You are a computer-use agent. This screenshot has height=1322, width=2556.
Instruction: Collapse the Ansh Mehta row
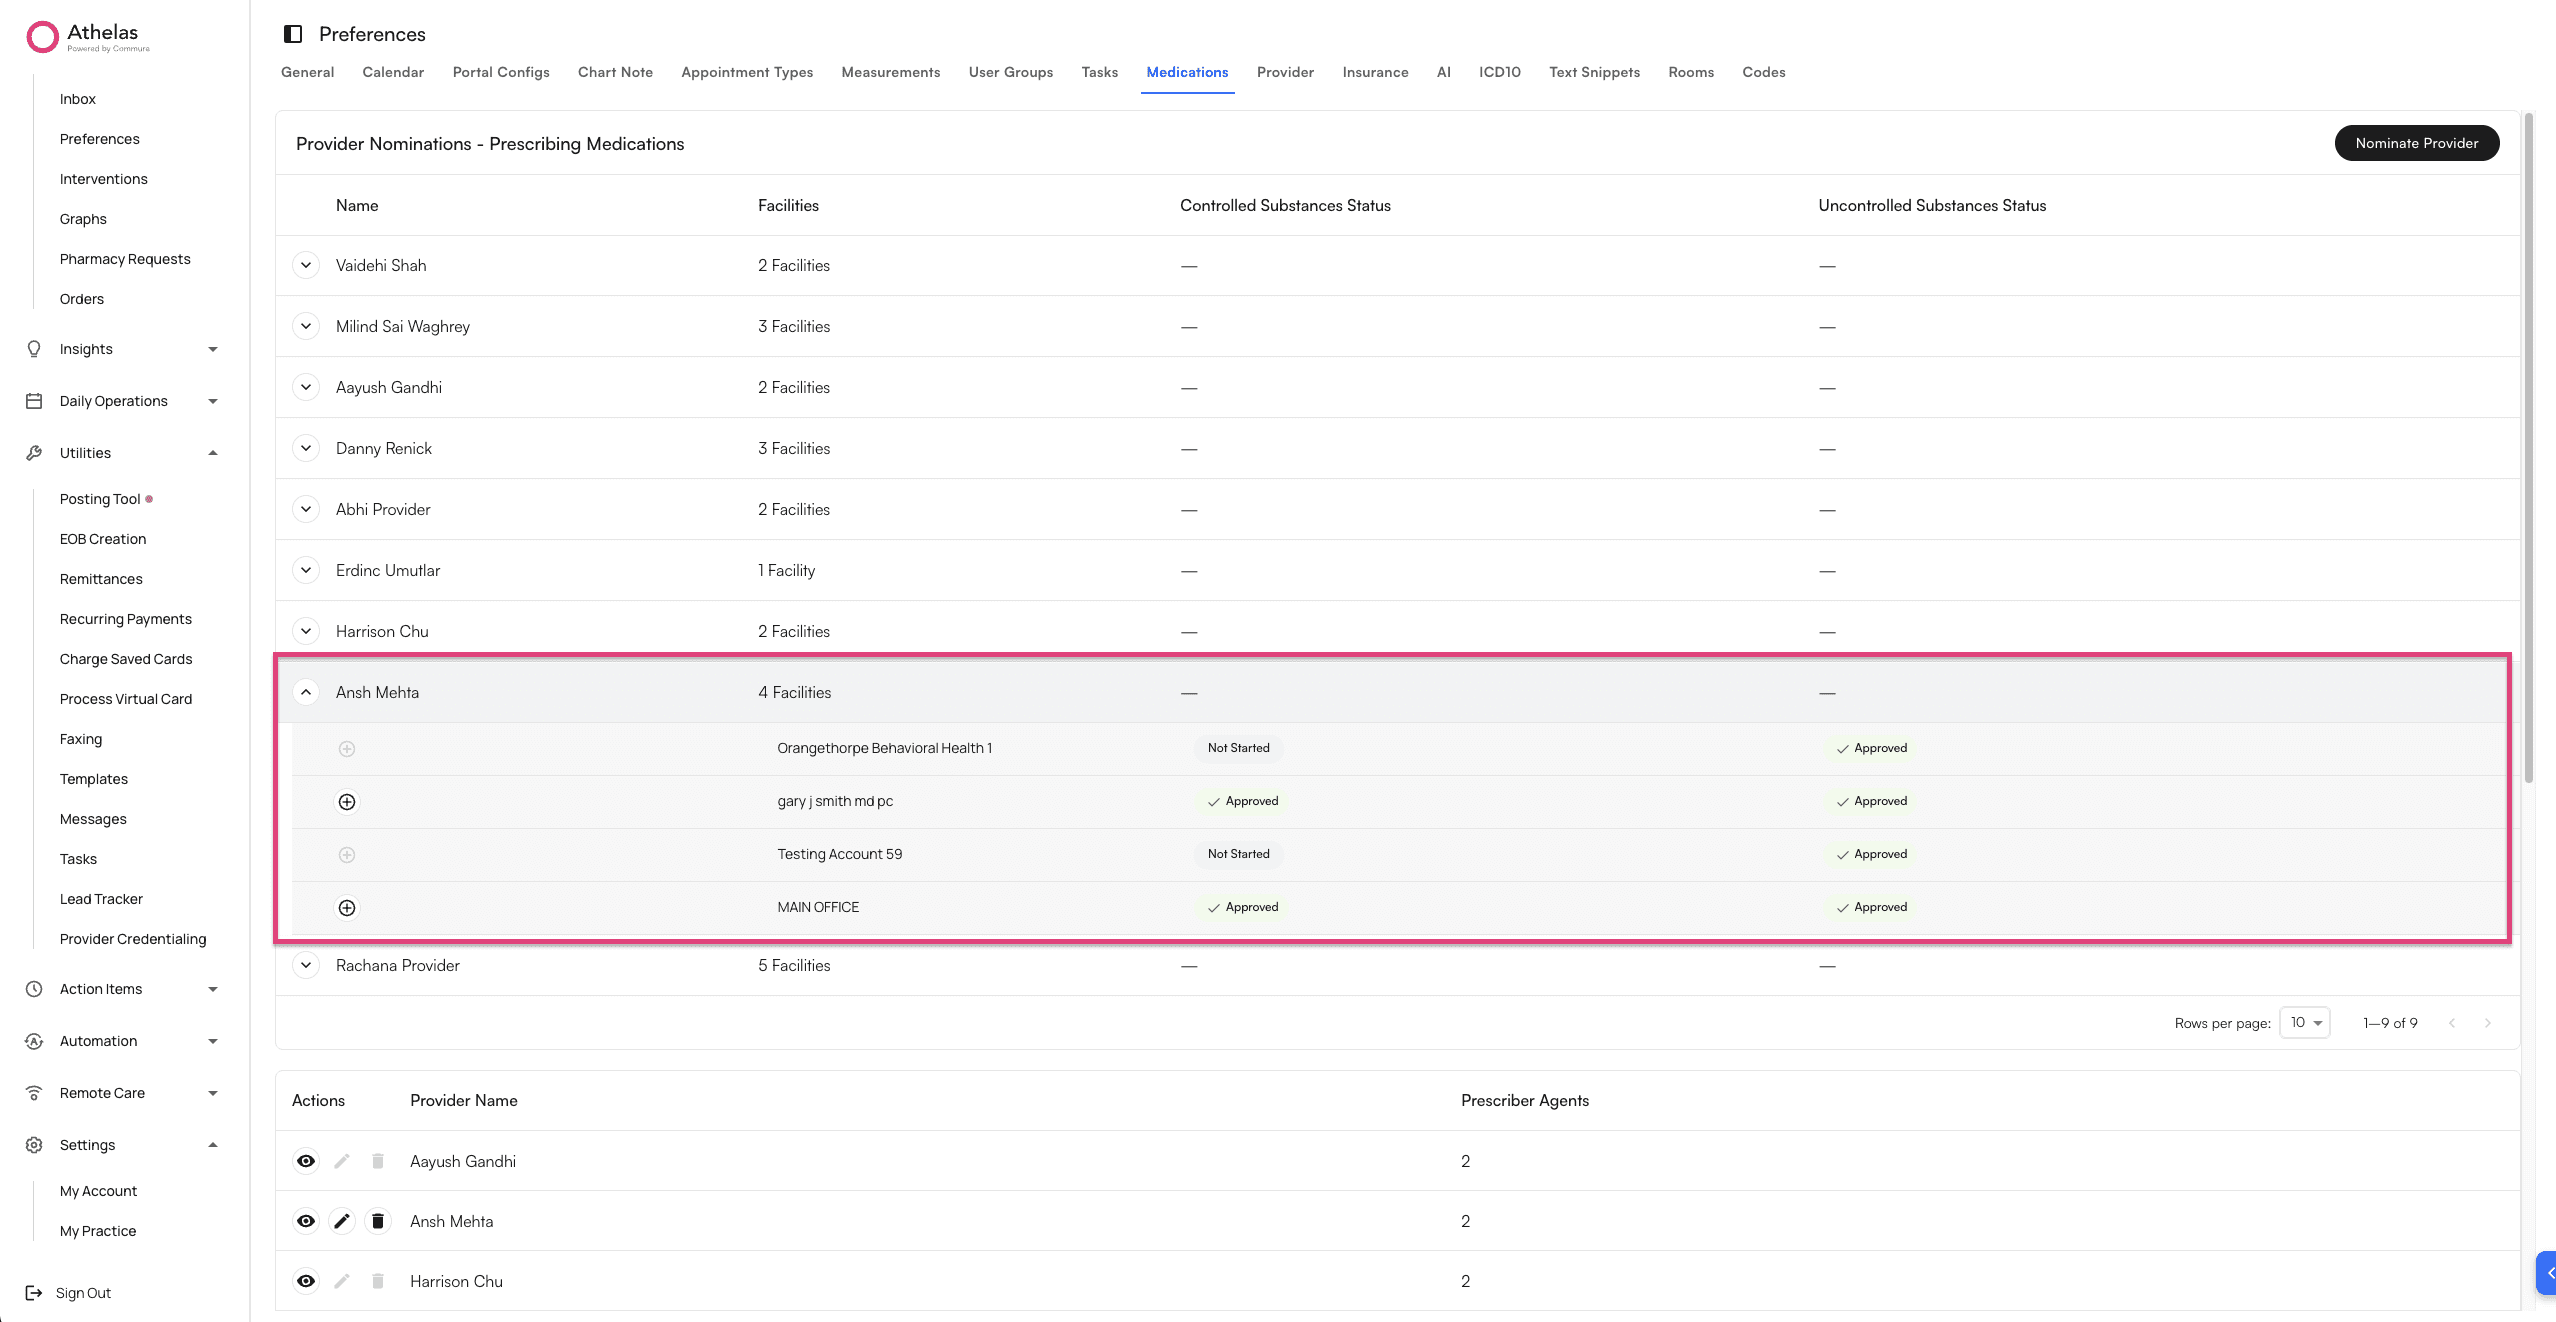pyautogui.click(x=306, y=692)
